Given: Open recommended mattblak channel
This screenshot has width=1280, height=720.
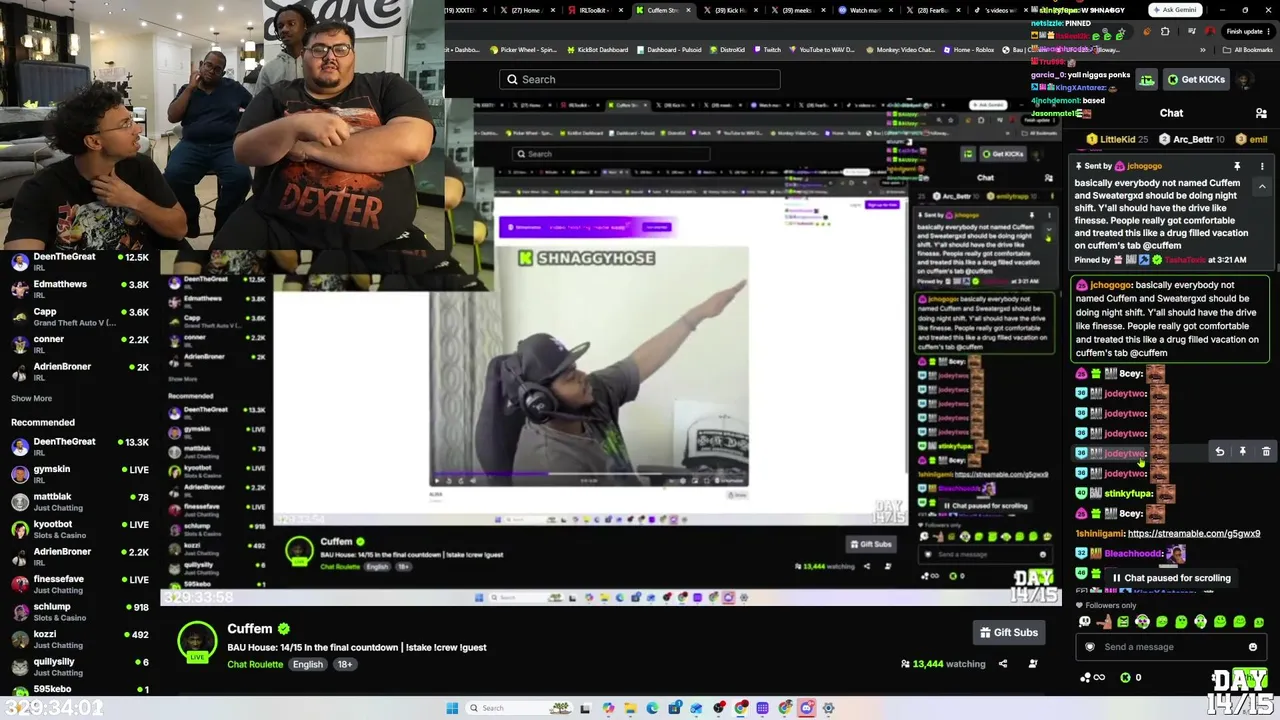Looking at the screenshot, I should tap(80, 502).
